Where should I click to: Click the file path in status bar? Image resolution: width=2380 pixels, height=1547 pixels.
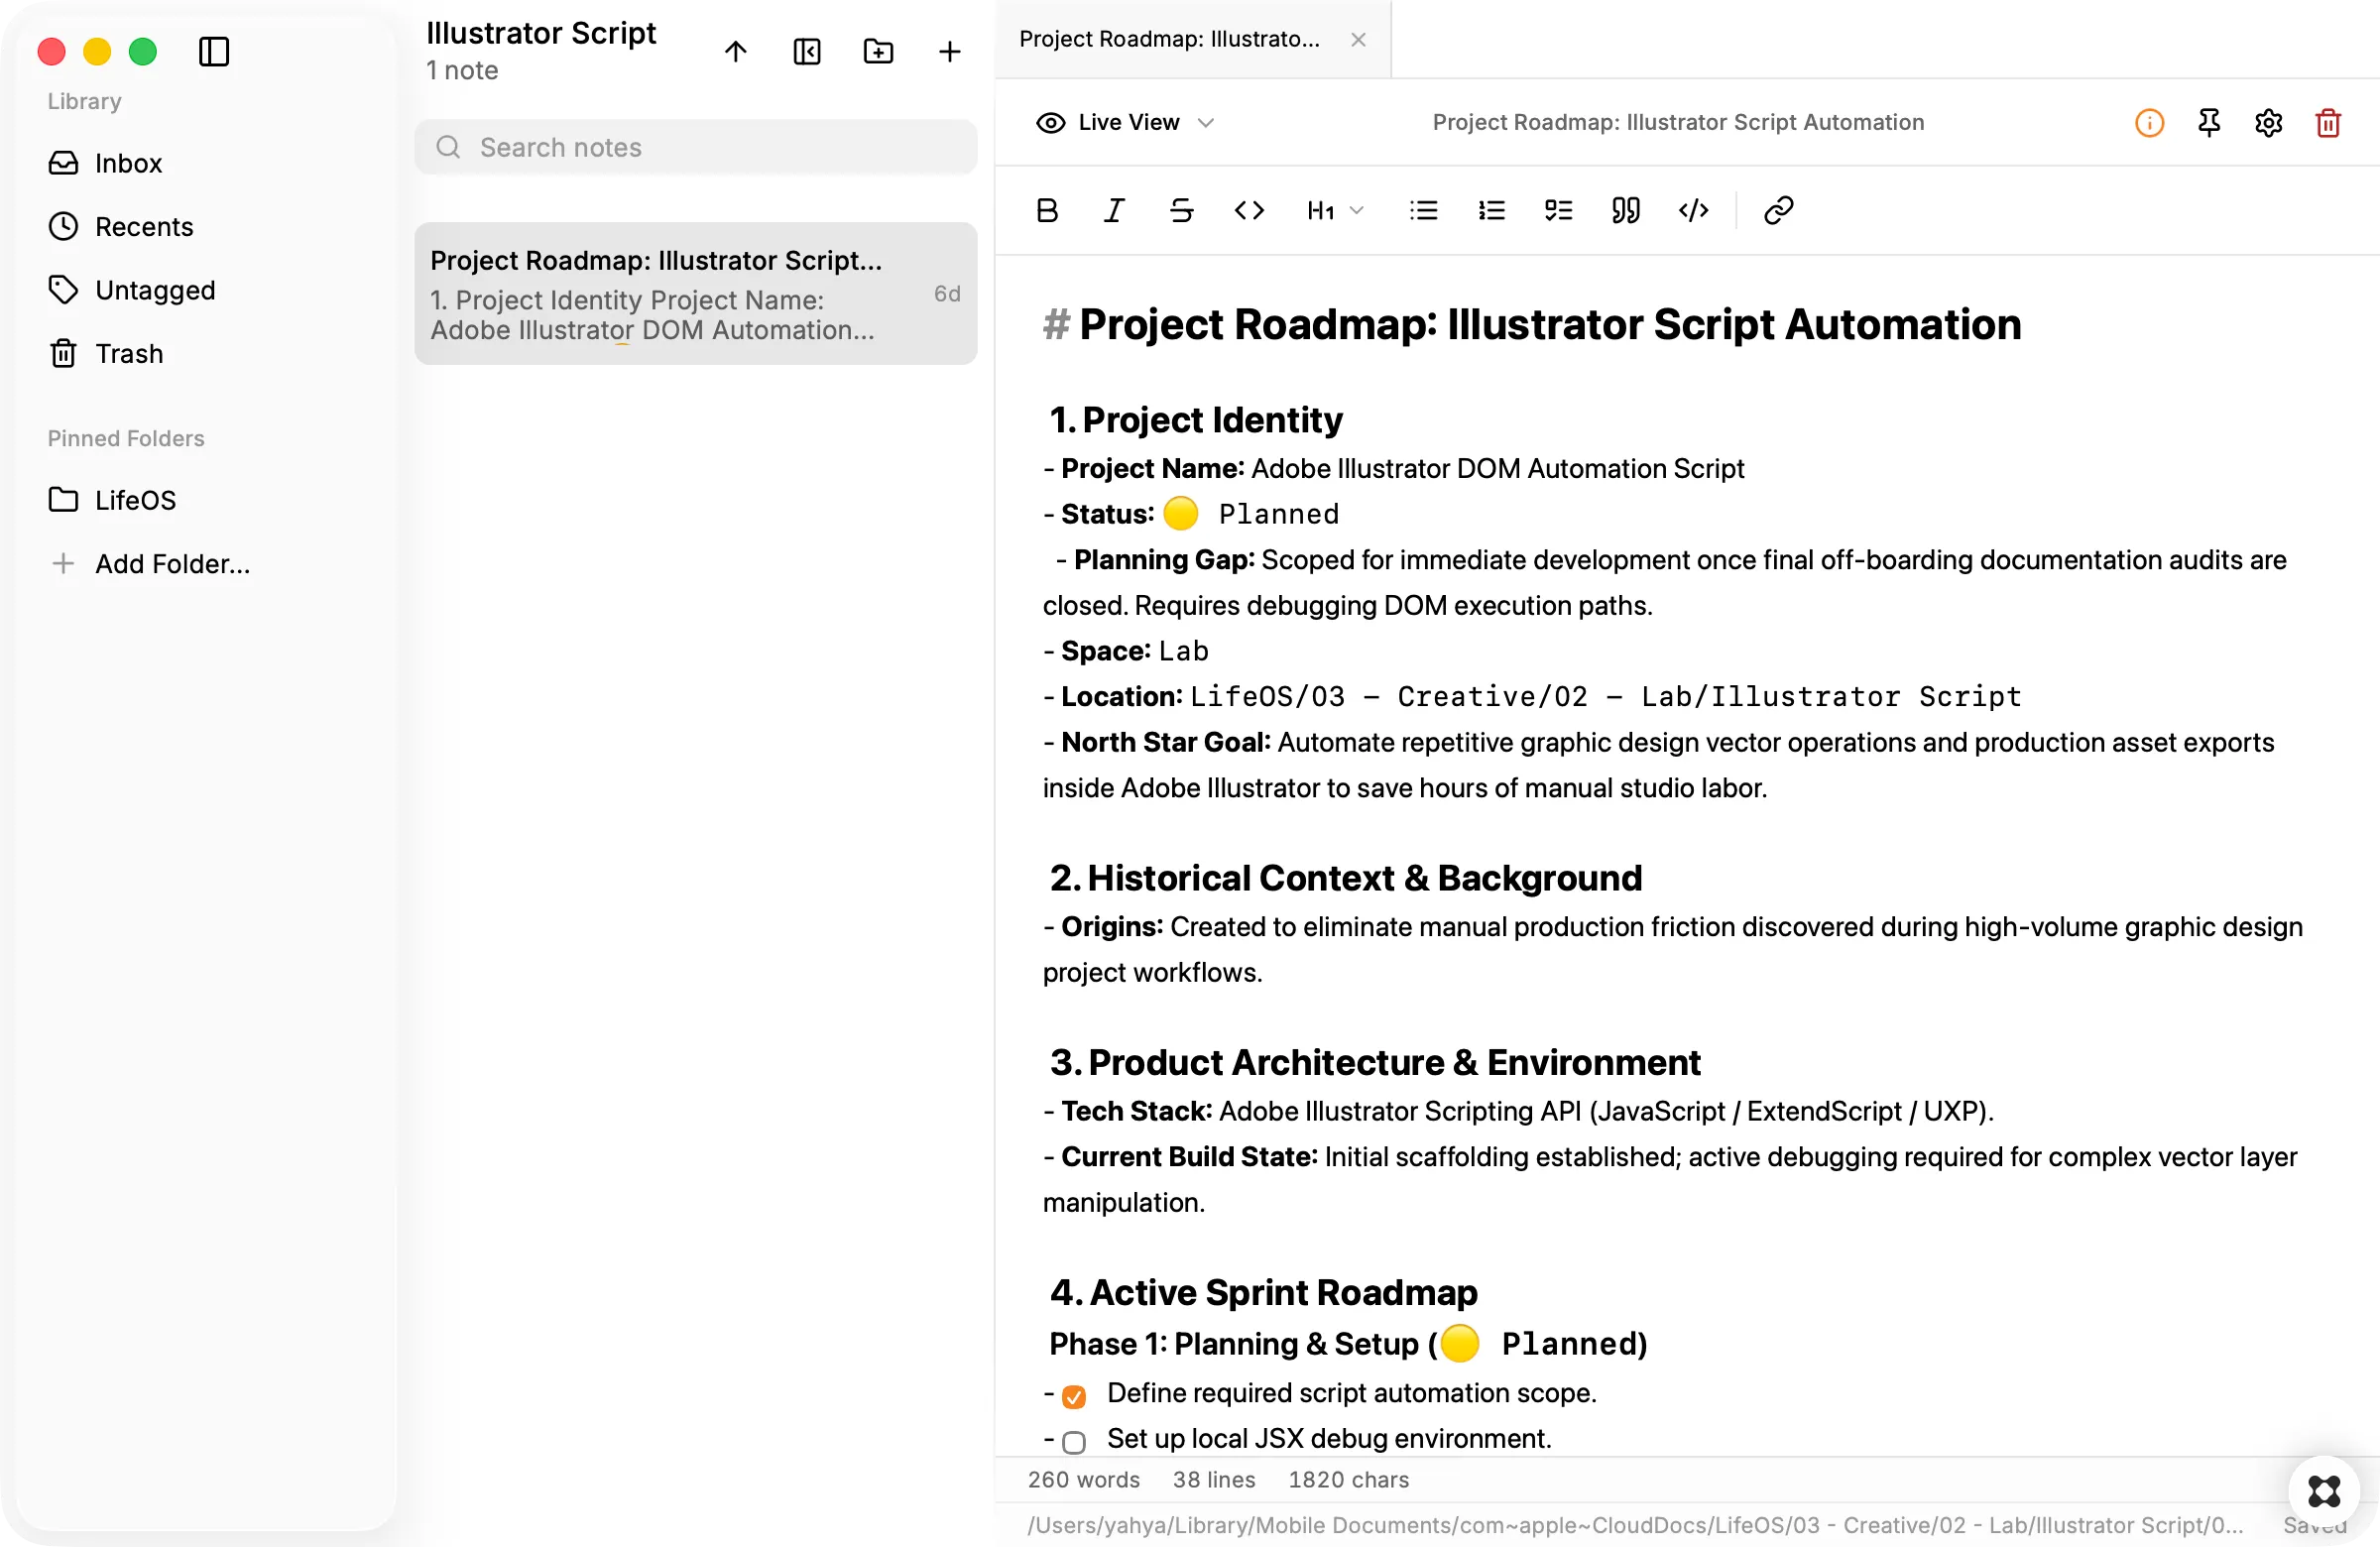[x=1636, y=1525]
